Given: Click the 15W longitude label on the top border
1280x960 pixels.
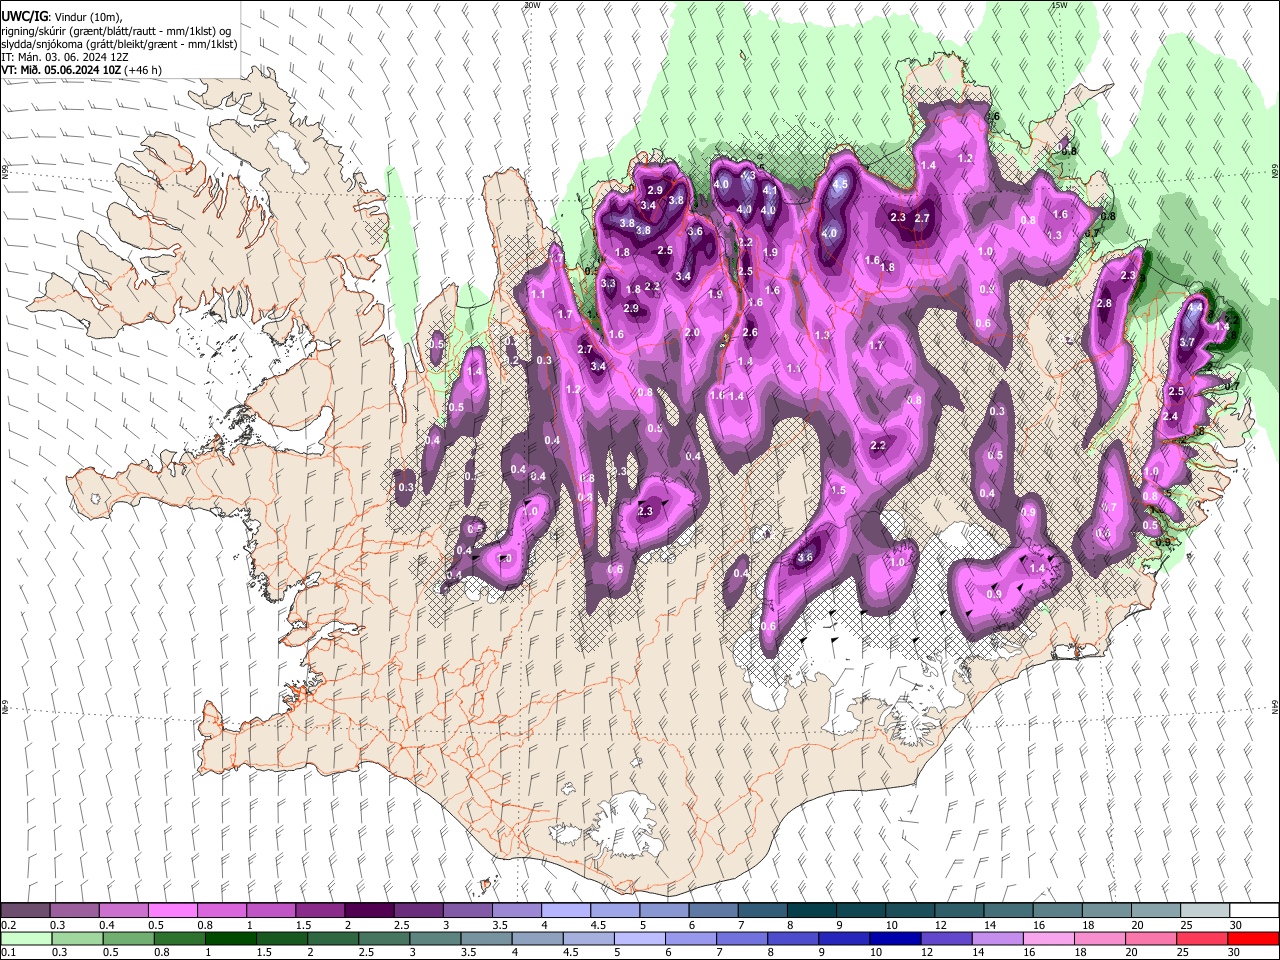Looking at the screenshot, I should [1058, 5].
